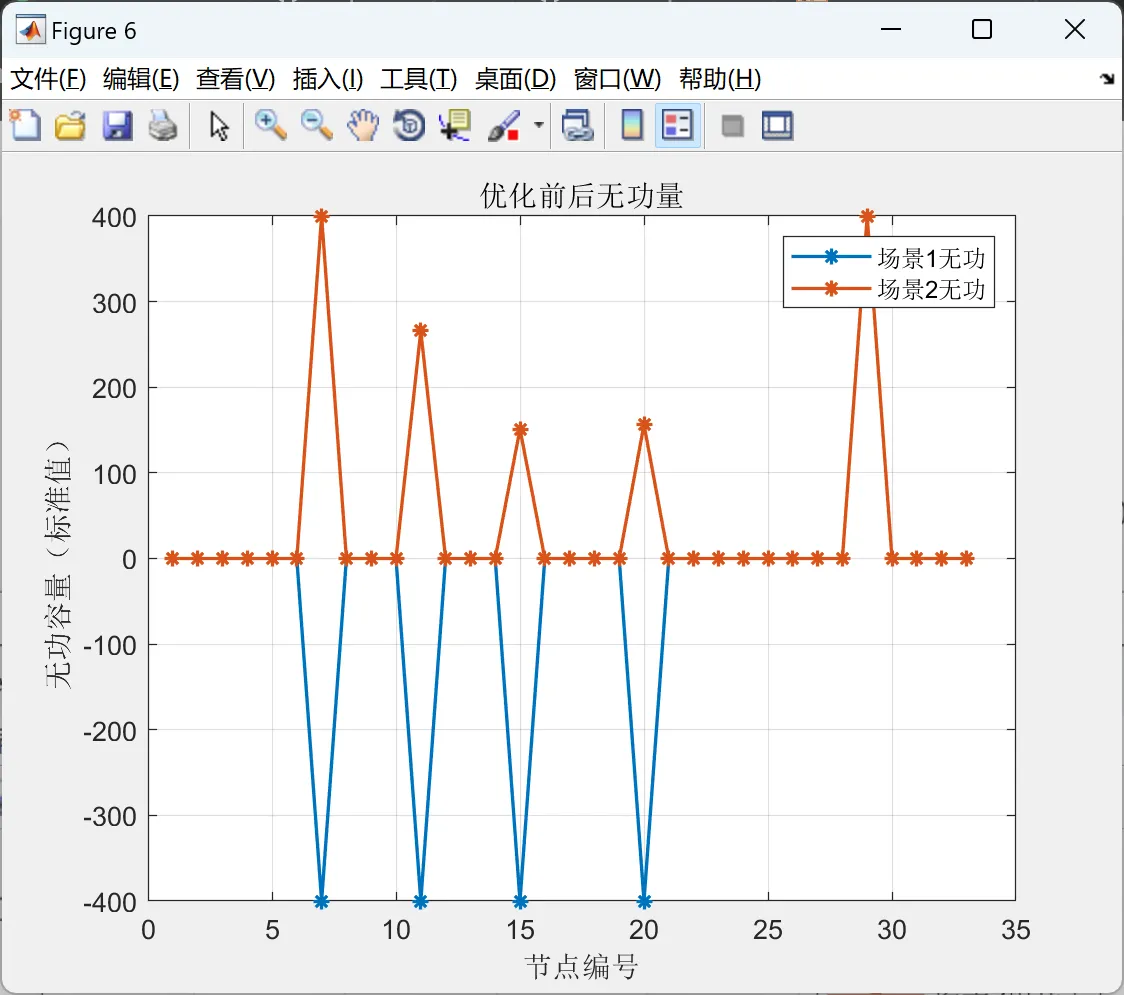Maximize the Figure 6 window
The image size is (1124, 995).
click(982, 29)
